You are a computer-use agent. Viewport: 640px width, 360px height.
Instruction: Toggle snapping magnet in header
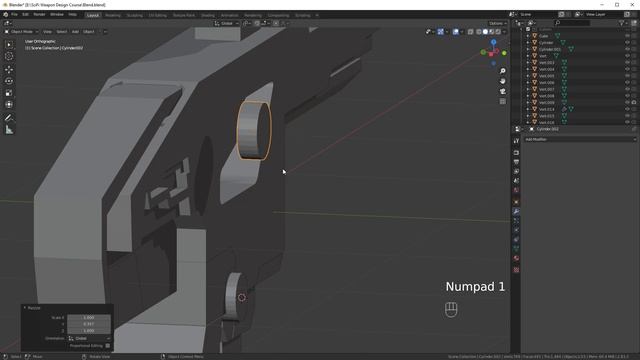point(257,23)
